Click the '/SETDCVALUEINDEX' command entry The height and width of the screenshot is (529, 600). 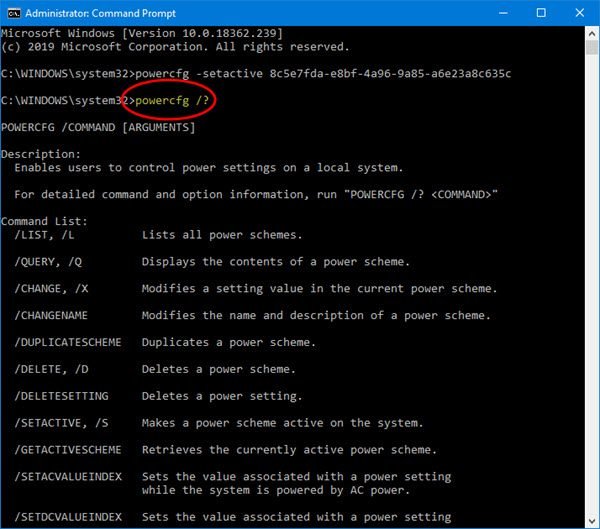(68, 517)
